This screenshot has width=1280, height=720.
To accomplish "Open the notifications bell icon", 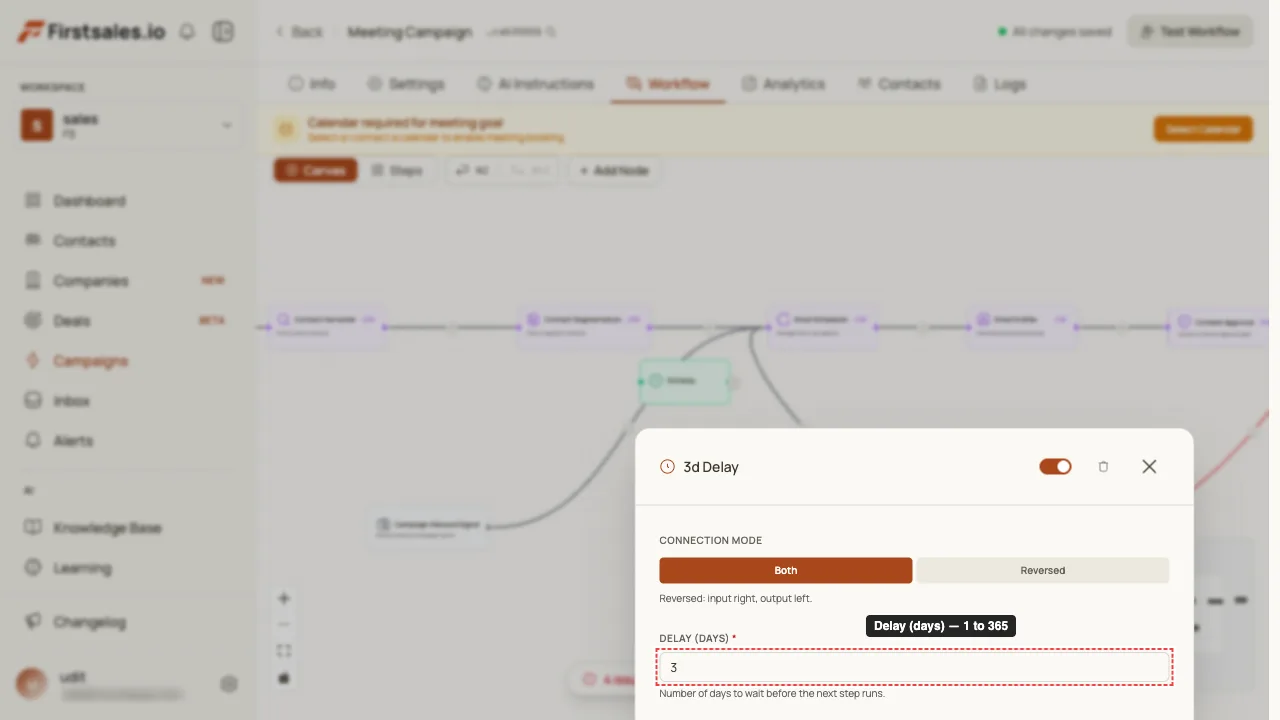I will (x=187, y=32).
